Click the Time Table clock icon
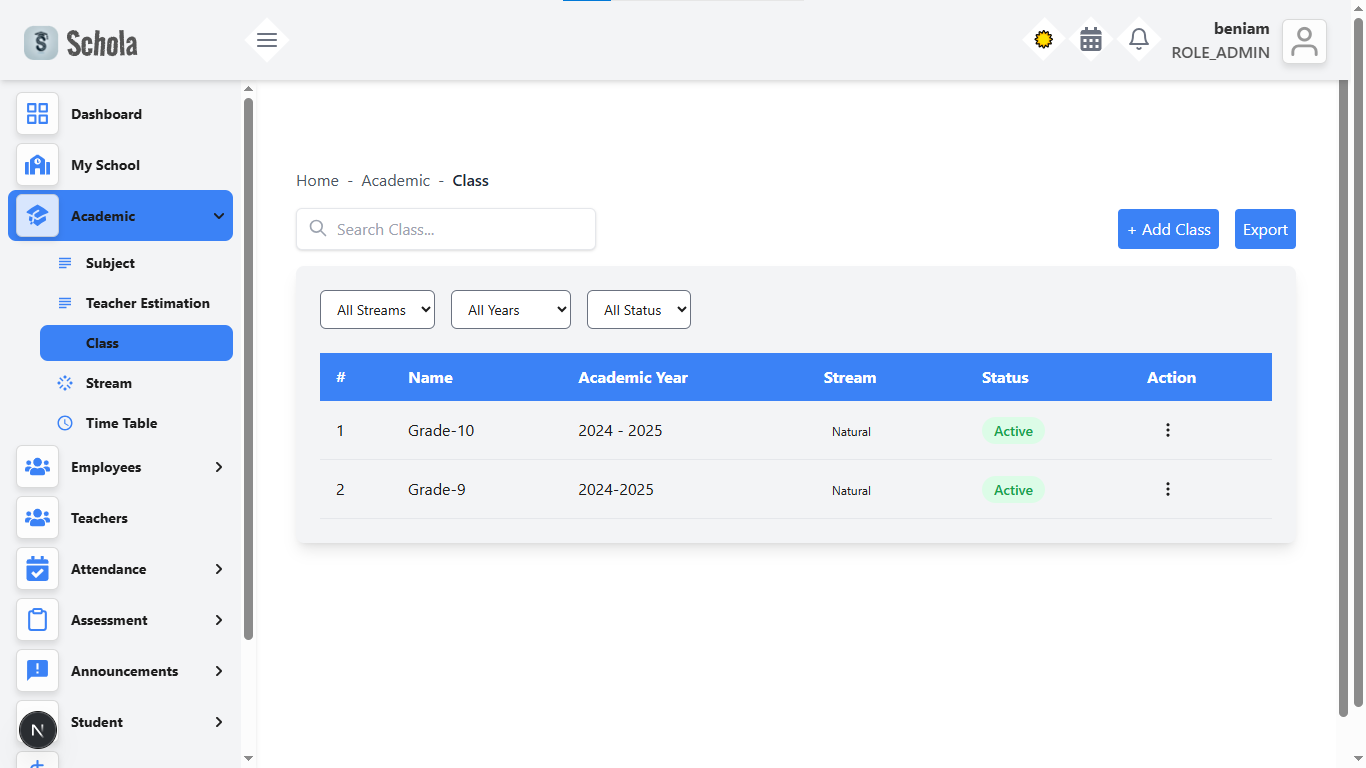Image resolution: width=1366 pixels, height=768 pixels. (x=64, y=423)
